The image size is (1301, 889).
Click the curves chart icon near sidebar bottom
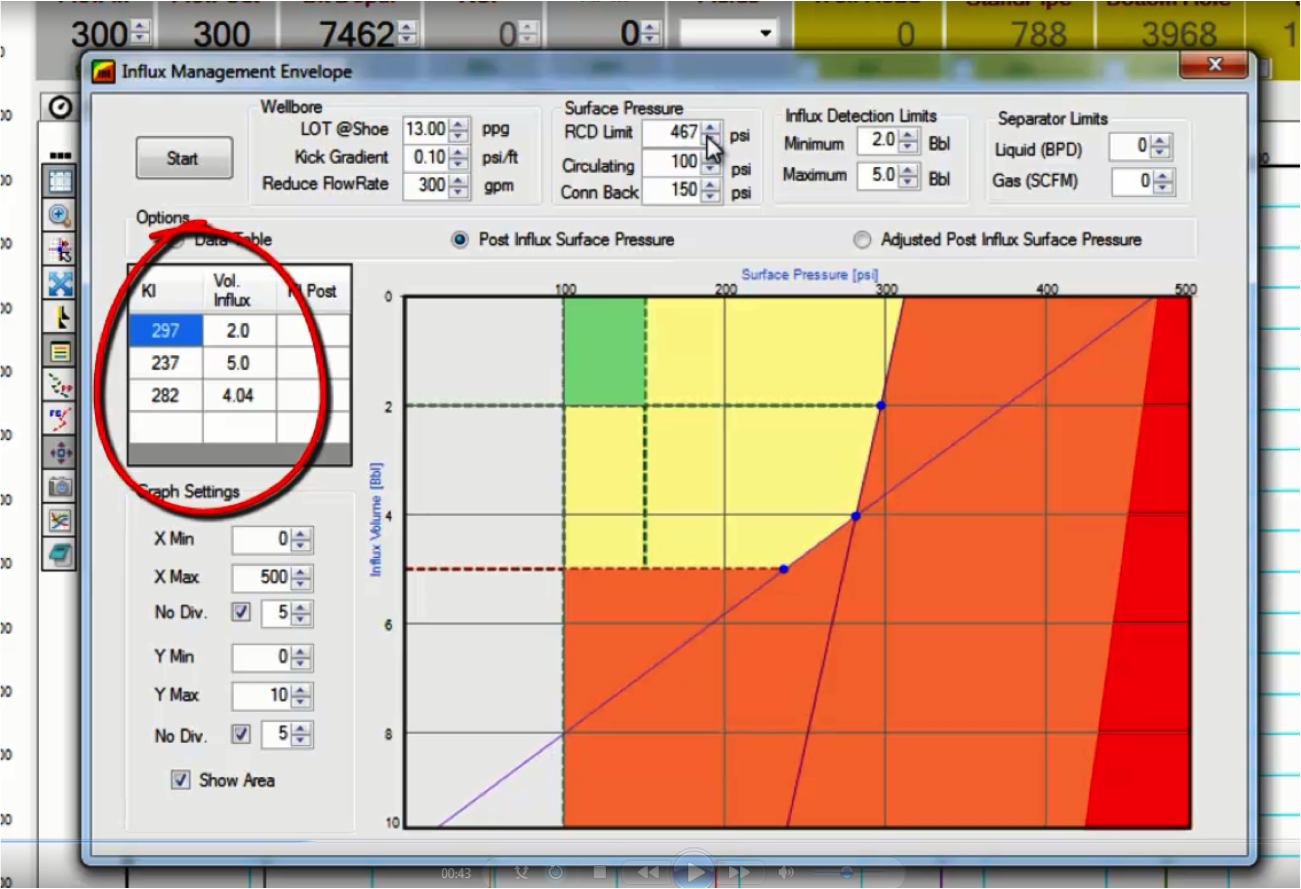60,519
